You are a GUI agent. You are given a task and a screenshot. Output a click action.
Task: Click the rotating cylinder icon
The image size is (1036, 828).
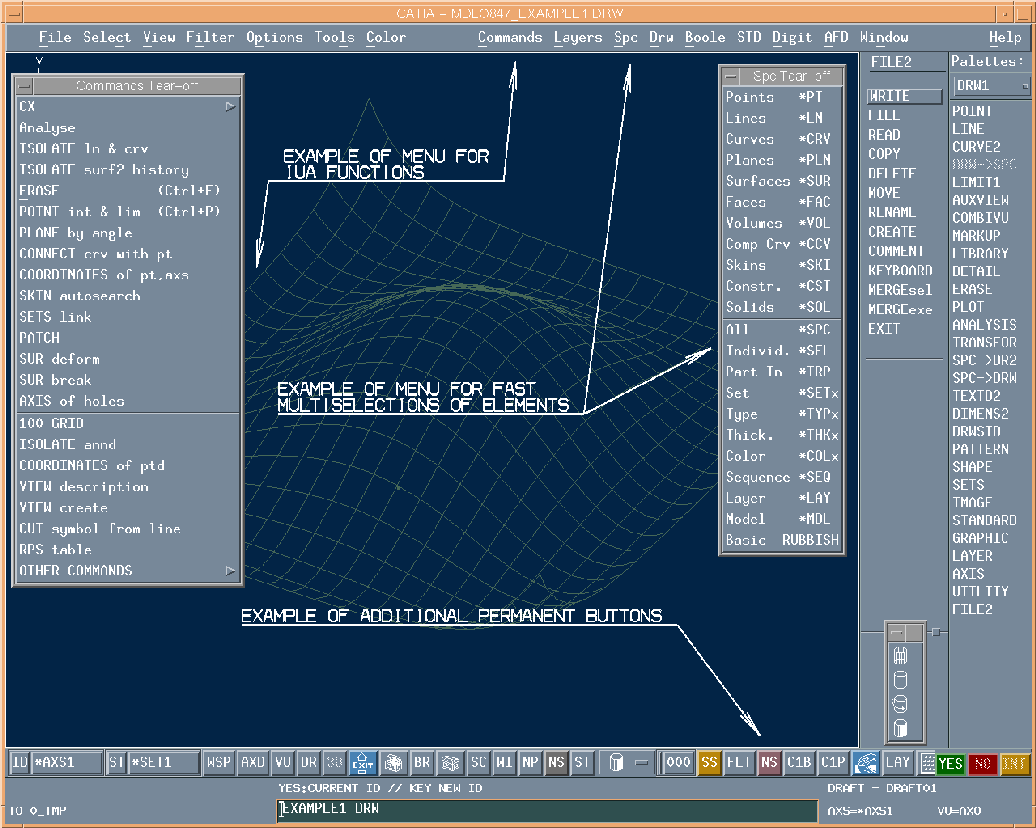pyautogui.click(x=899, y=704)
